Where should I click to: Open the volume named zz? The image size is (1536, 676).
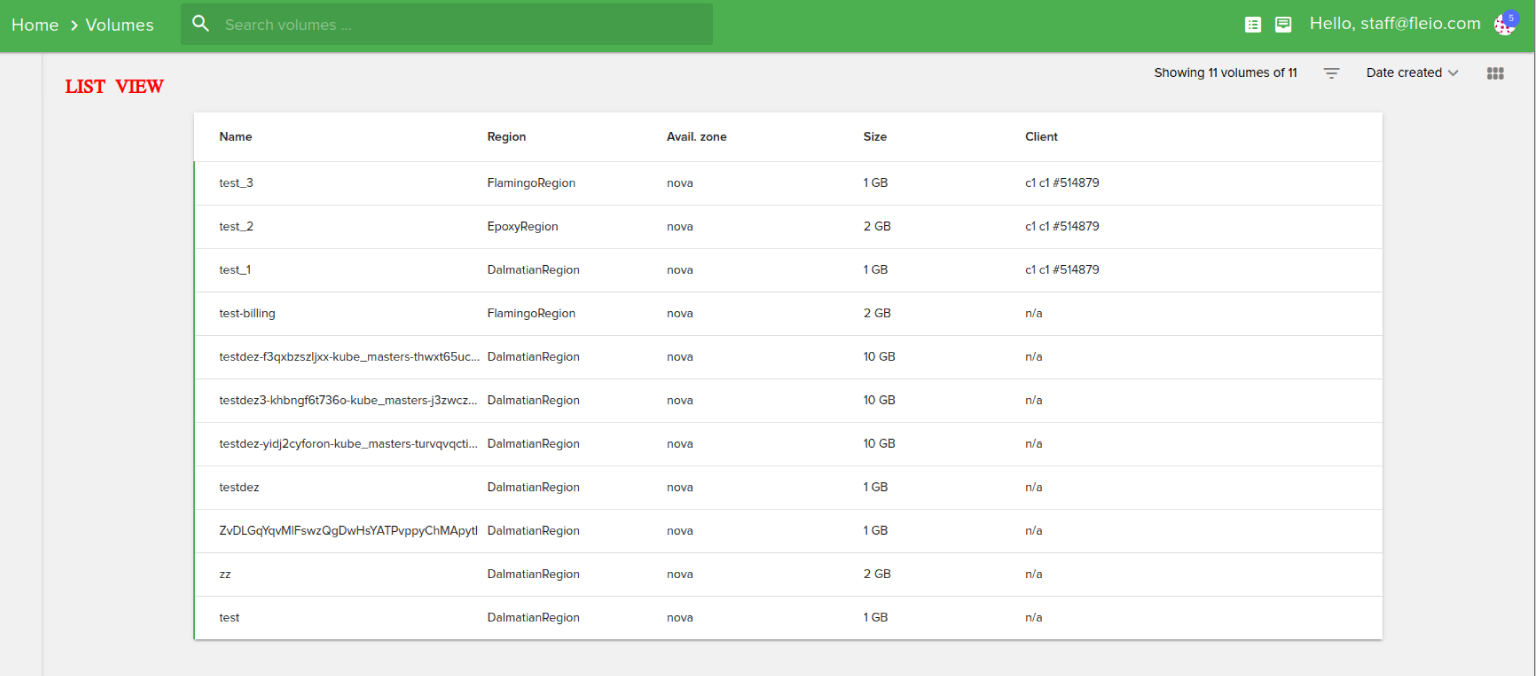click(x=225, y=574)
